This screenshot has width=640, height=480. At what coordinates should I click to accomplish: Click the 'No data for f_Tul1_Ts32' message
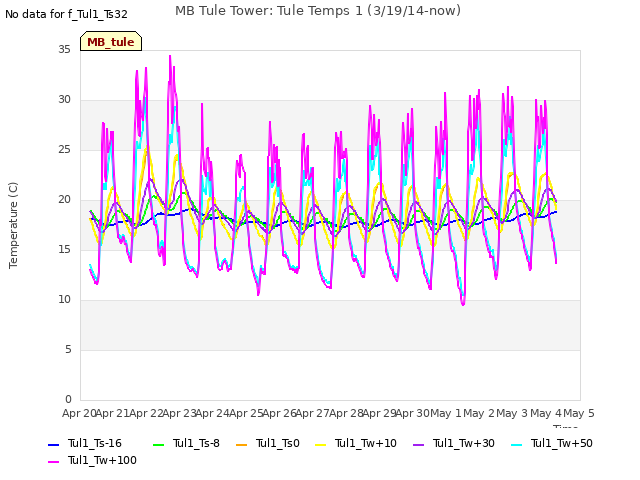pos(66,14)
